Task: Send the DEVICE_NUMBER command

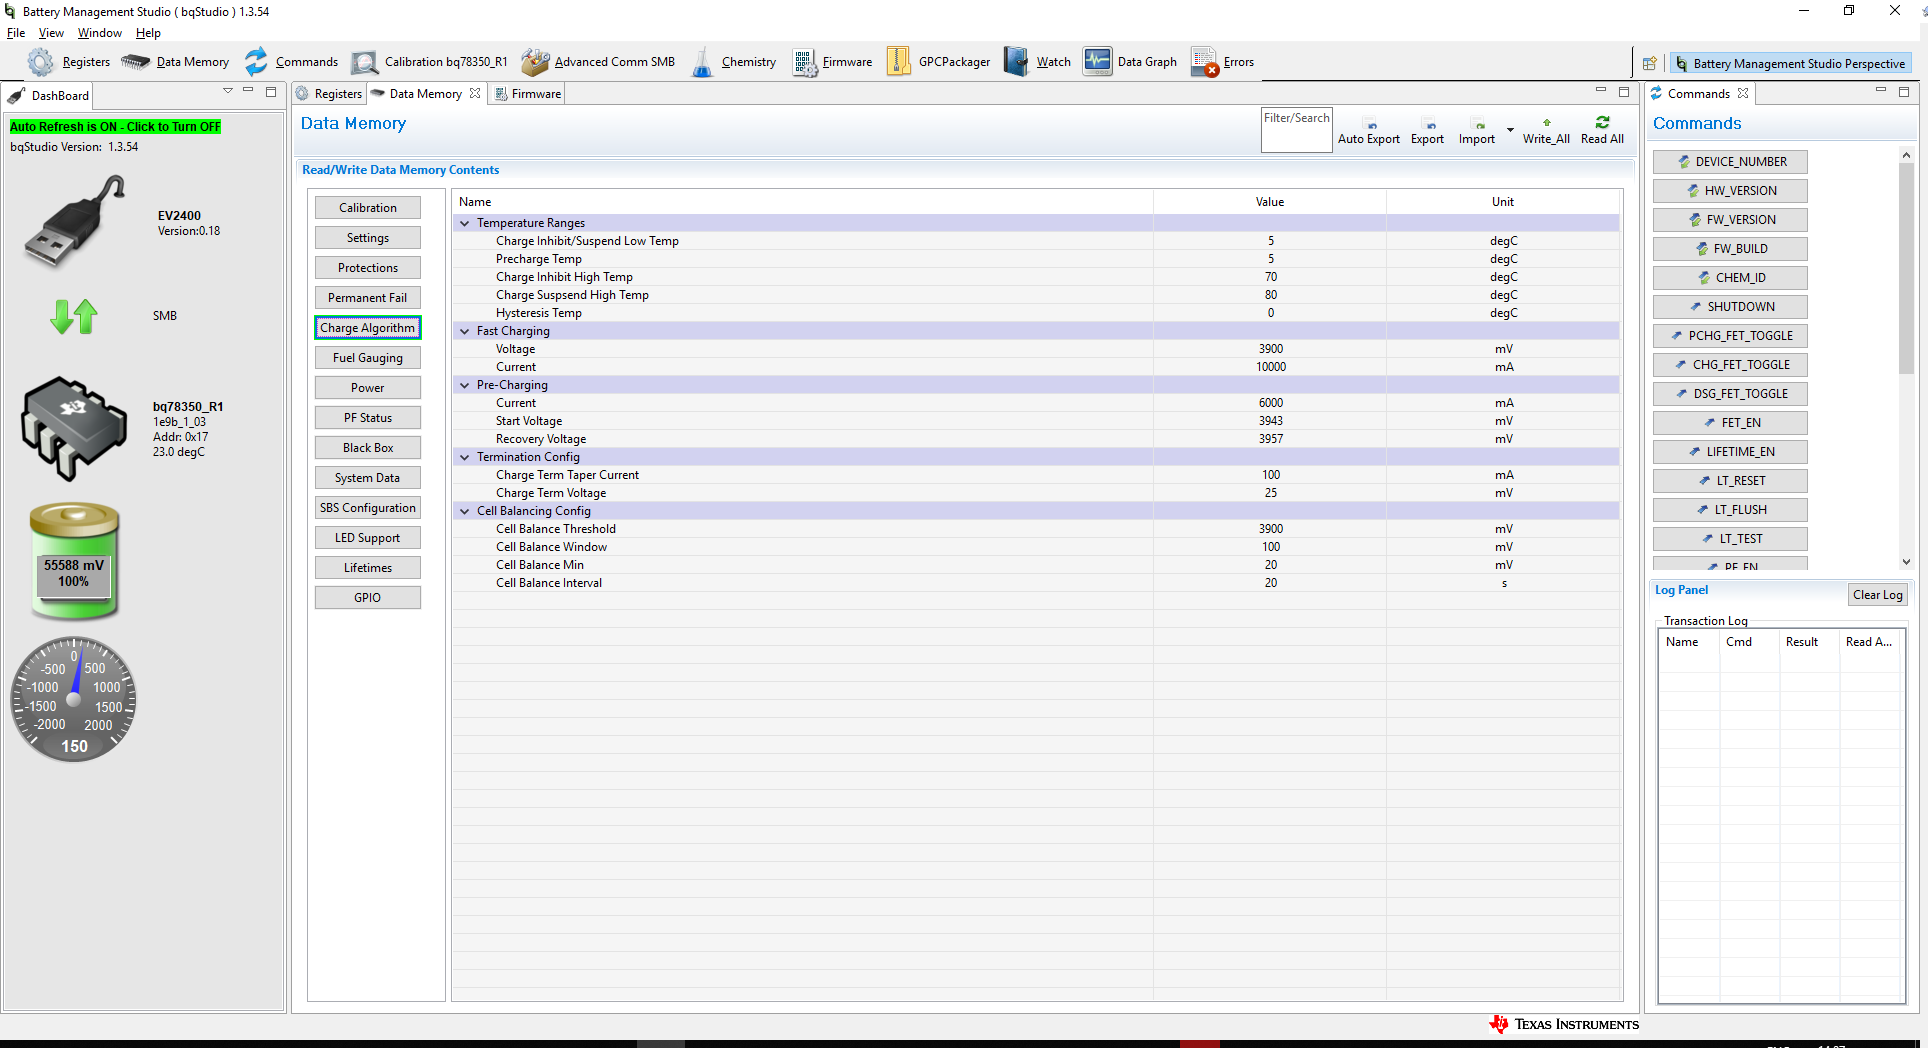Action: [1730, 162]
